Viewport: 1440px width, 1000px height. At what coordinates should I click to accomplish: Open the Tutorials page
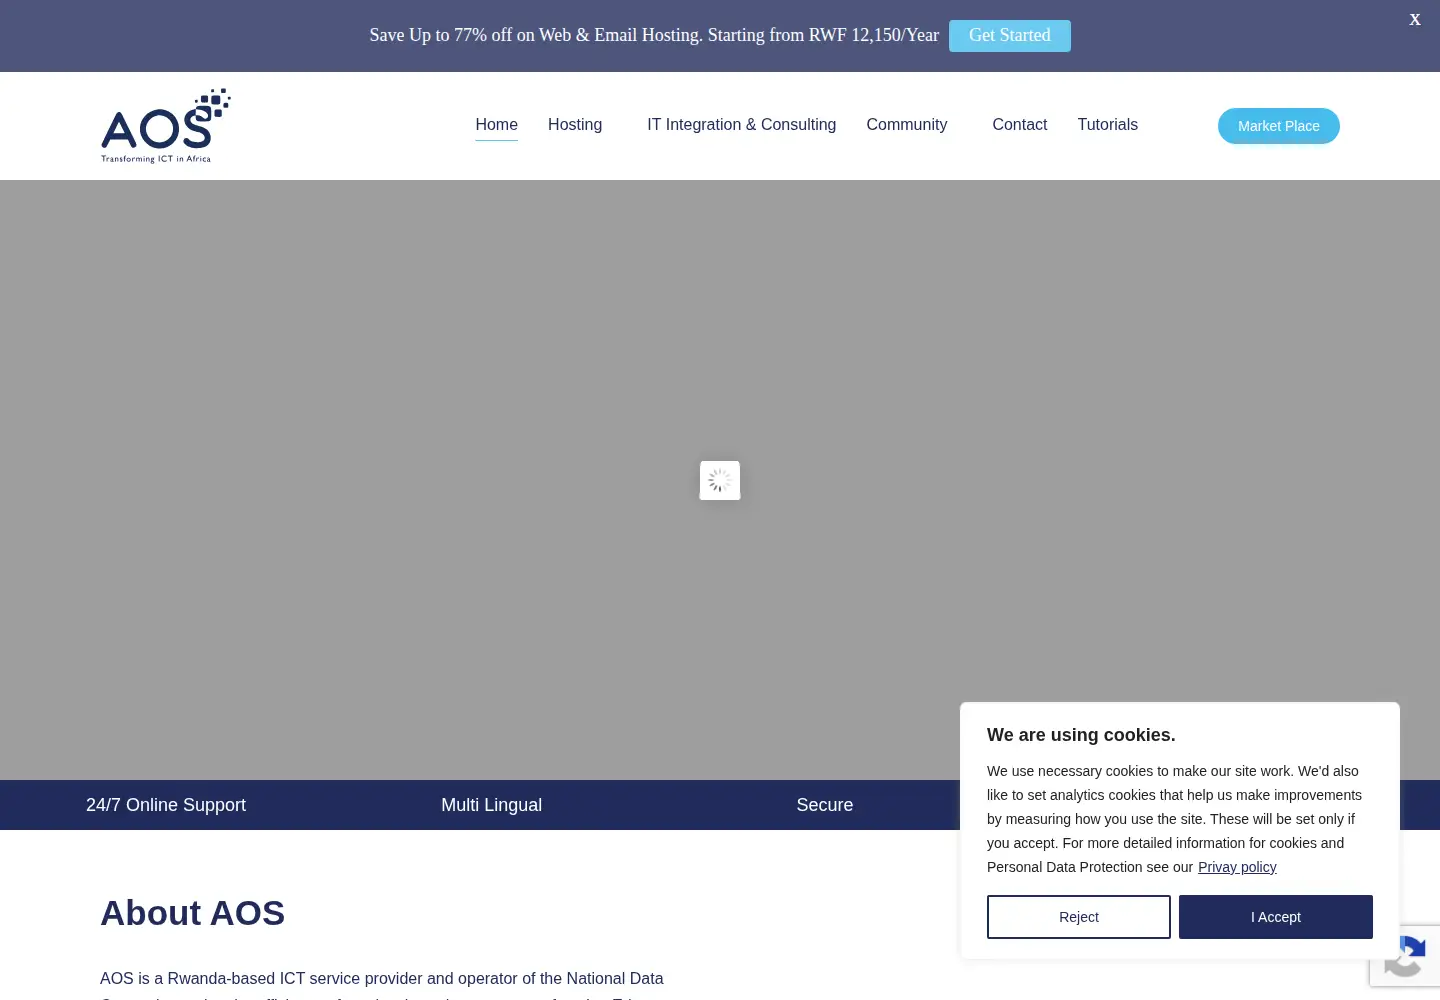[1107, 125]
